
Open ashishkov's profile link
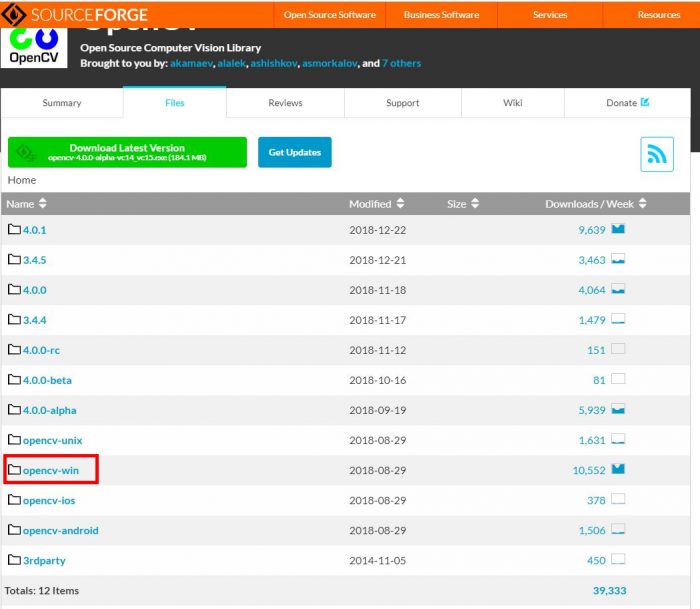click(x=274, y=63)
